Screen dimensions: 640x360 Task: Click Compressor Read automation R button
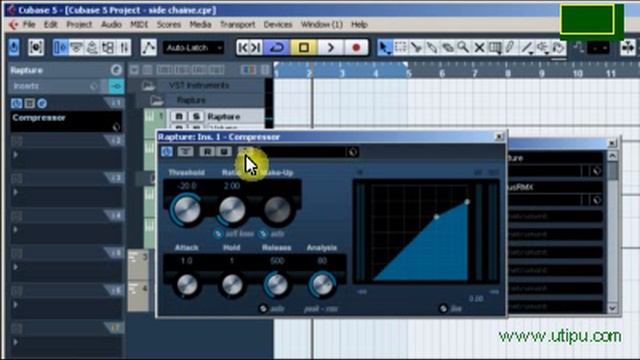point(207,152)
